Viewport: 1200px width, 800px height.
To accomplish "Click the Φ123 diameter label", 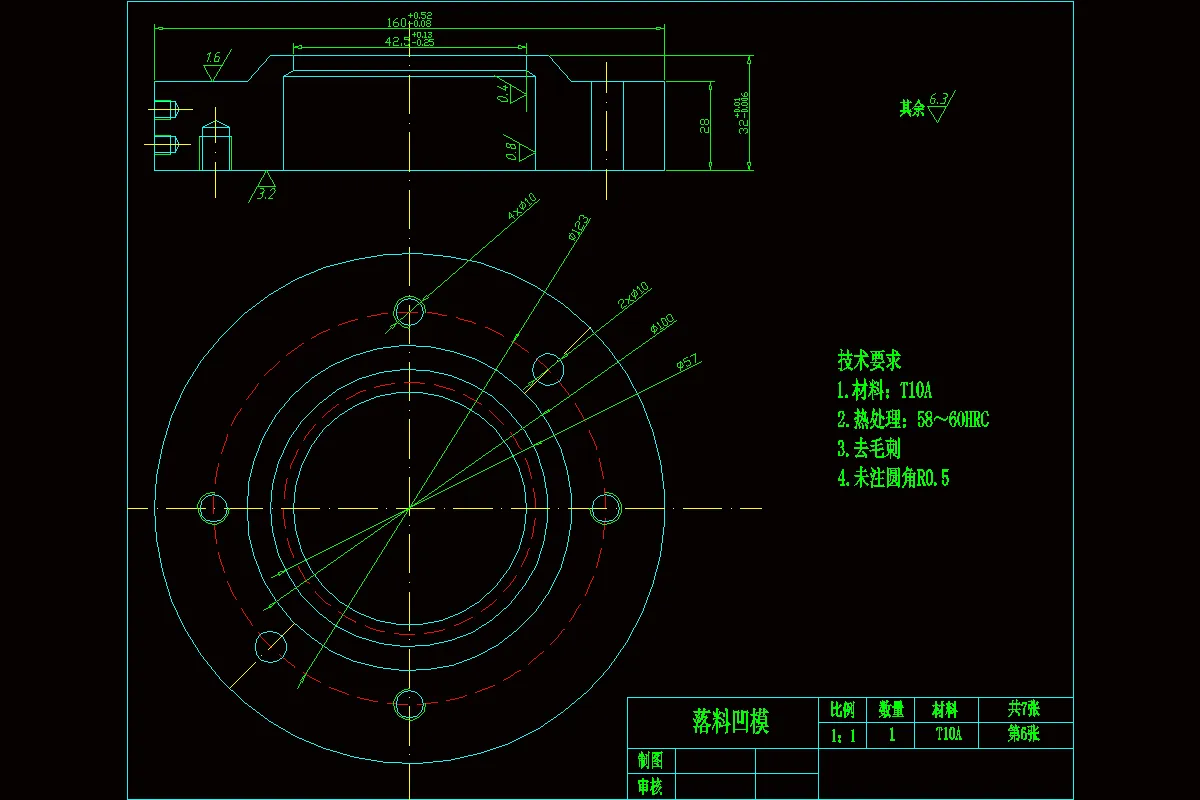I will coord(578,227).
